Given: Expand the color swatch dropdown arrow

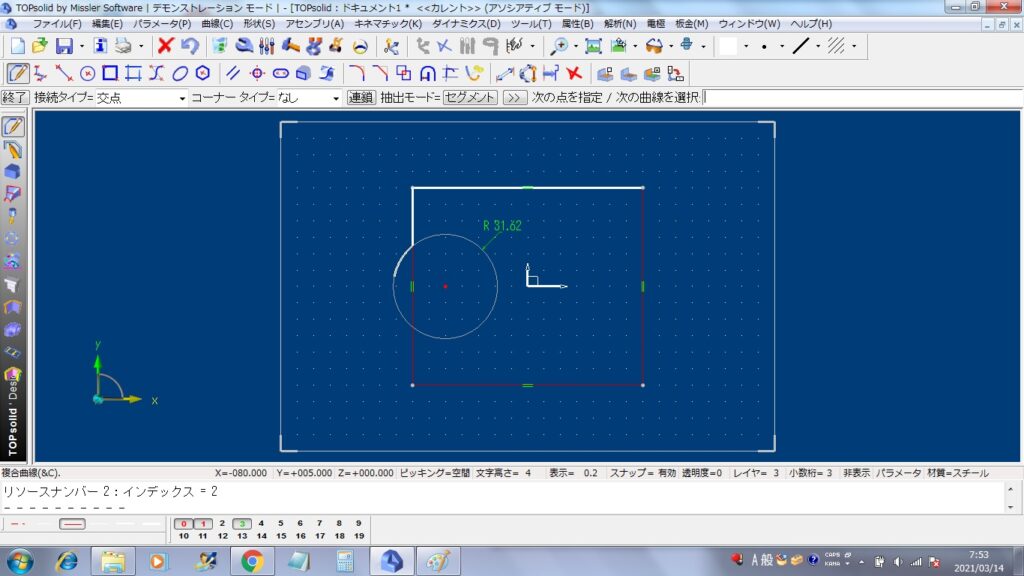Looking at the screenshot, I should [746, 46].
